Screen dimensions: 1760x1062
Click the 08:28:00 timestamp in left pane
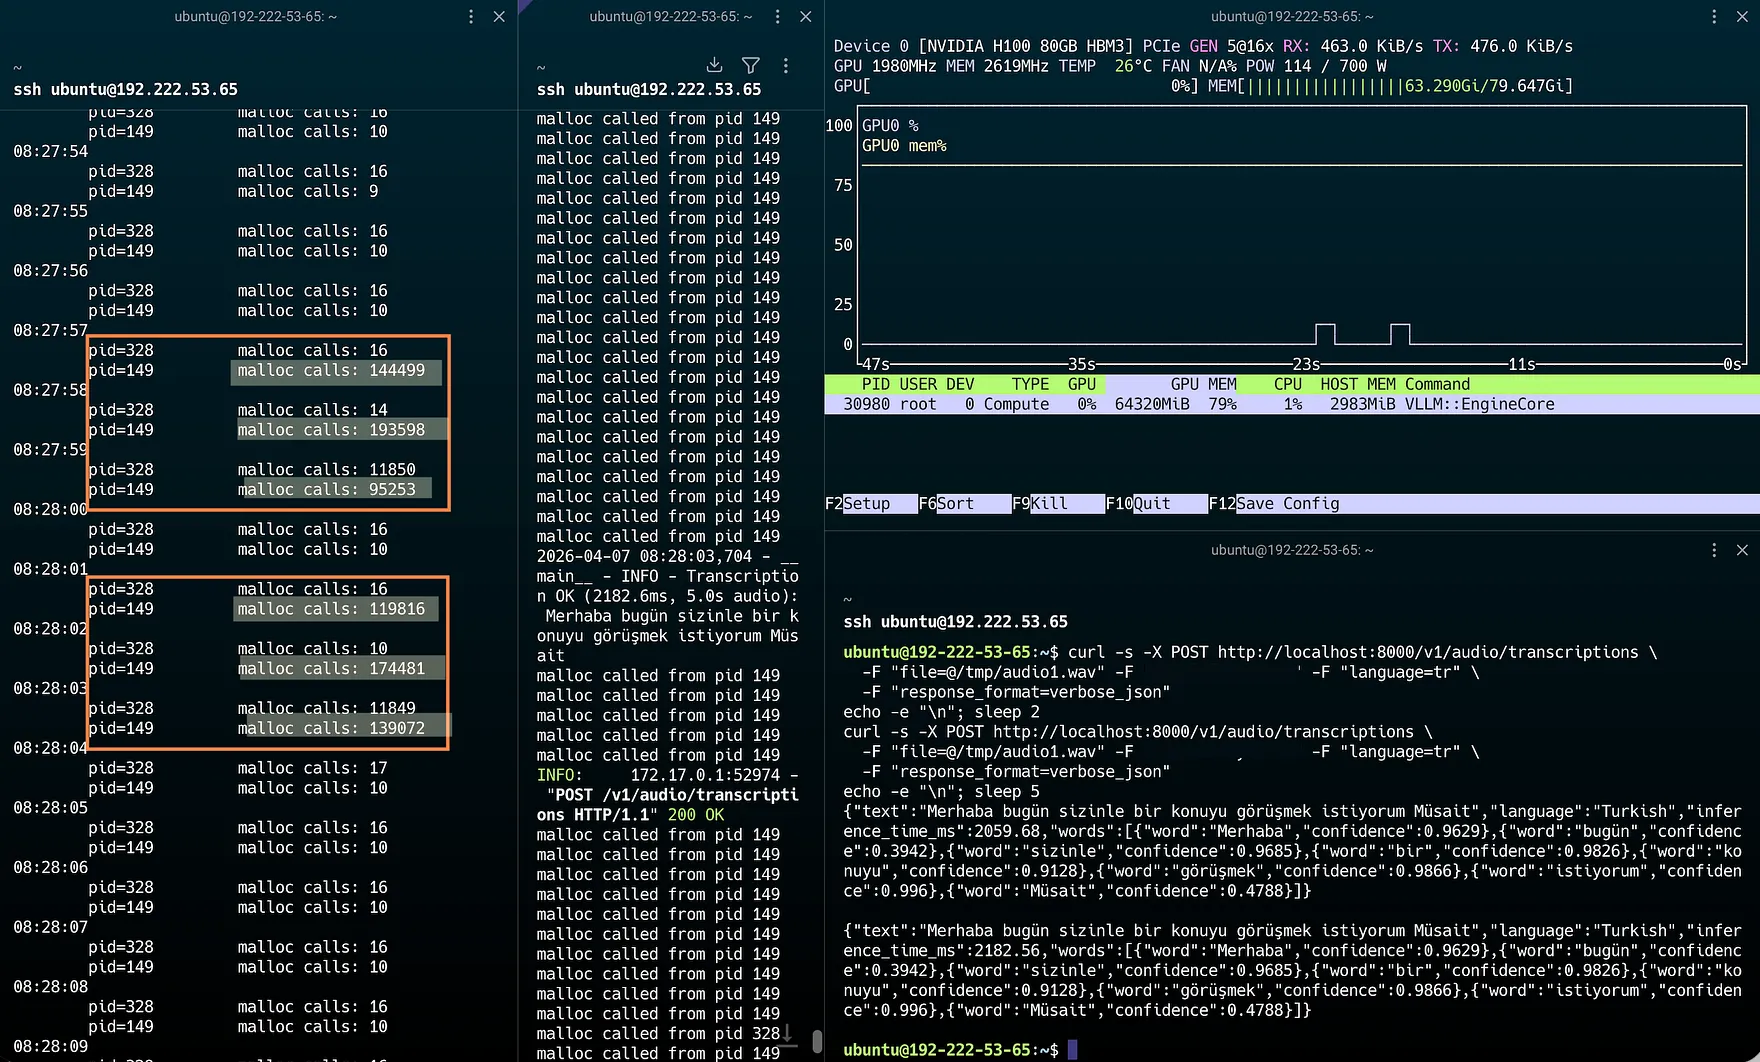point(50,510)
